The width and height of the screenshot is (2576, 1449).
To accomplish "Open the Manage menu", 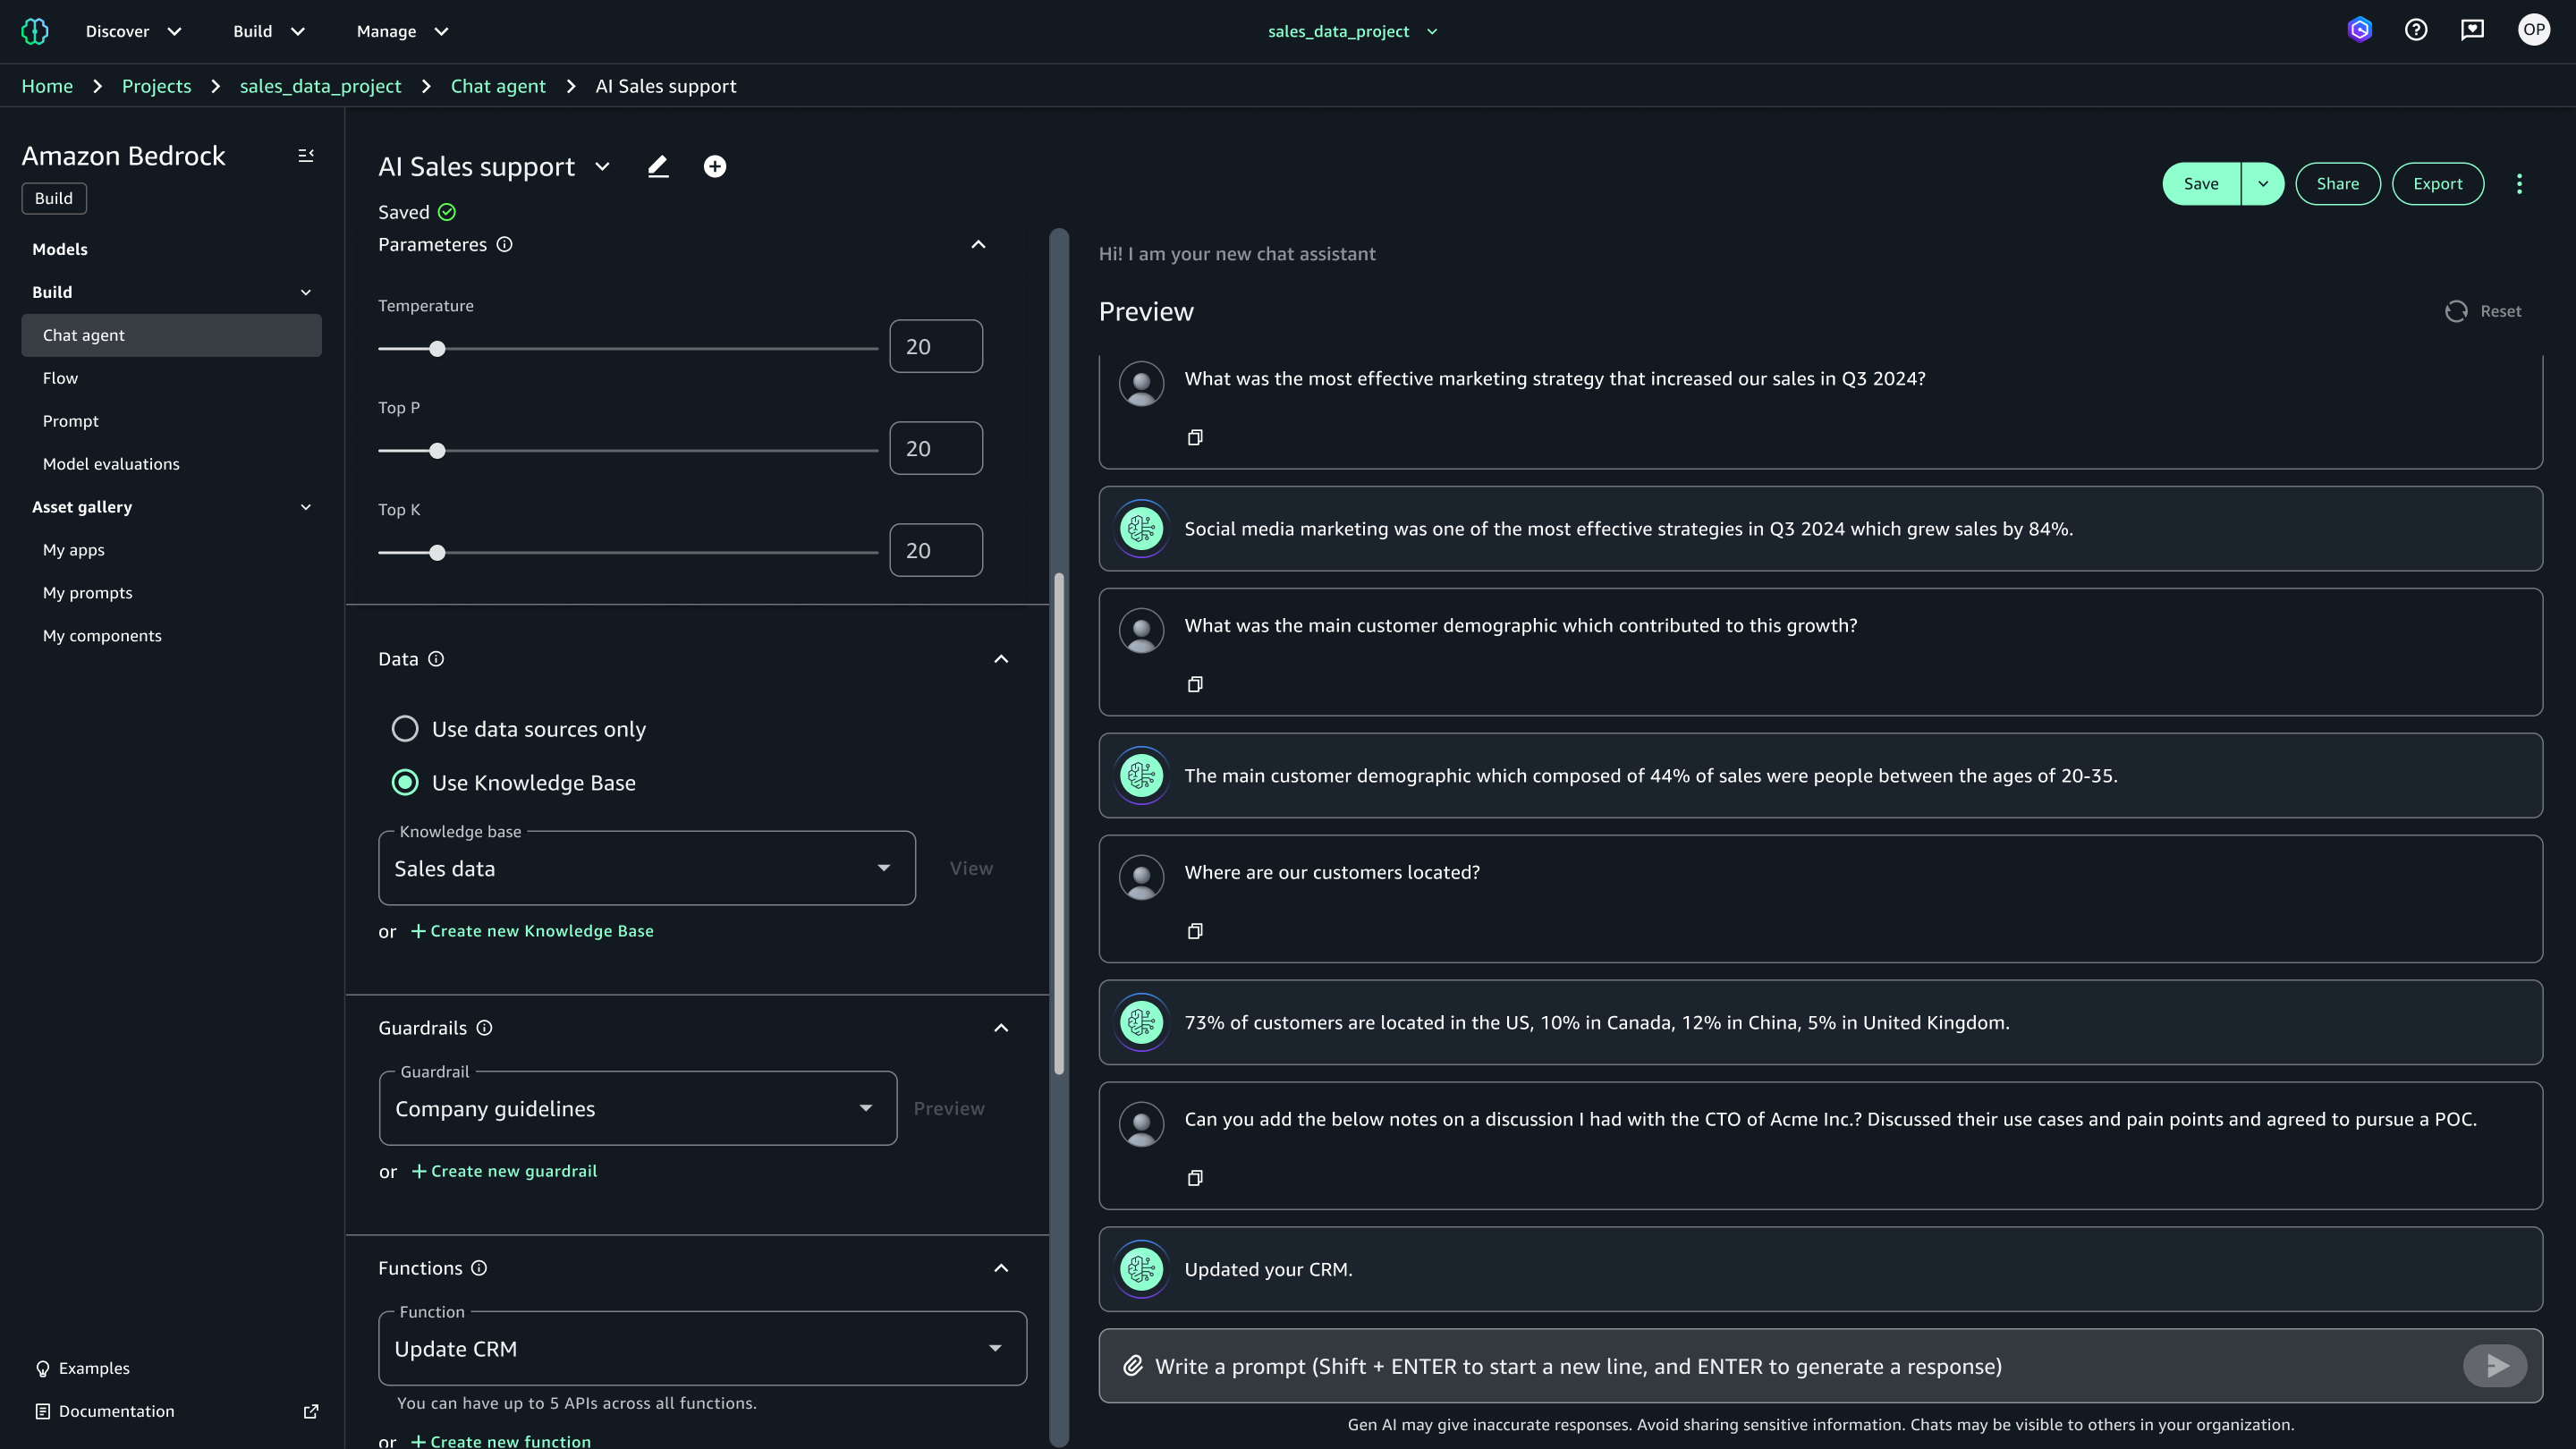I will 400,31.
